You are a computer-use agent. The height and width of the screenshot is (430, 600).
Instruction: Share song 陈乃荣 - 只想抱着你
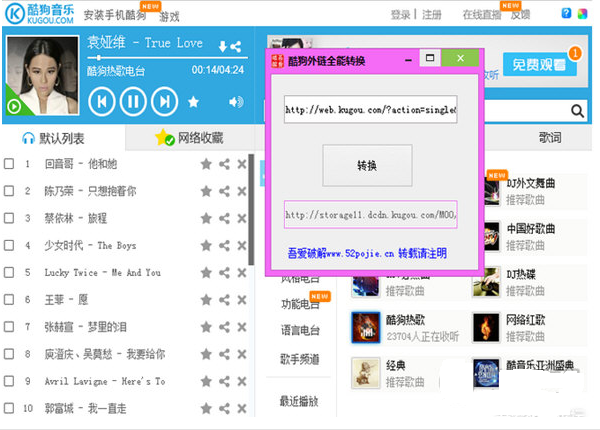224,191
